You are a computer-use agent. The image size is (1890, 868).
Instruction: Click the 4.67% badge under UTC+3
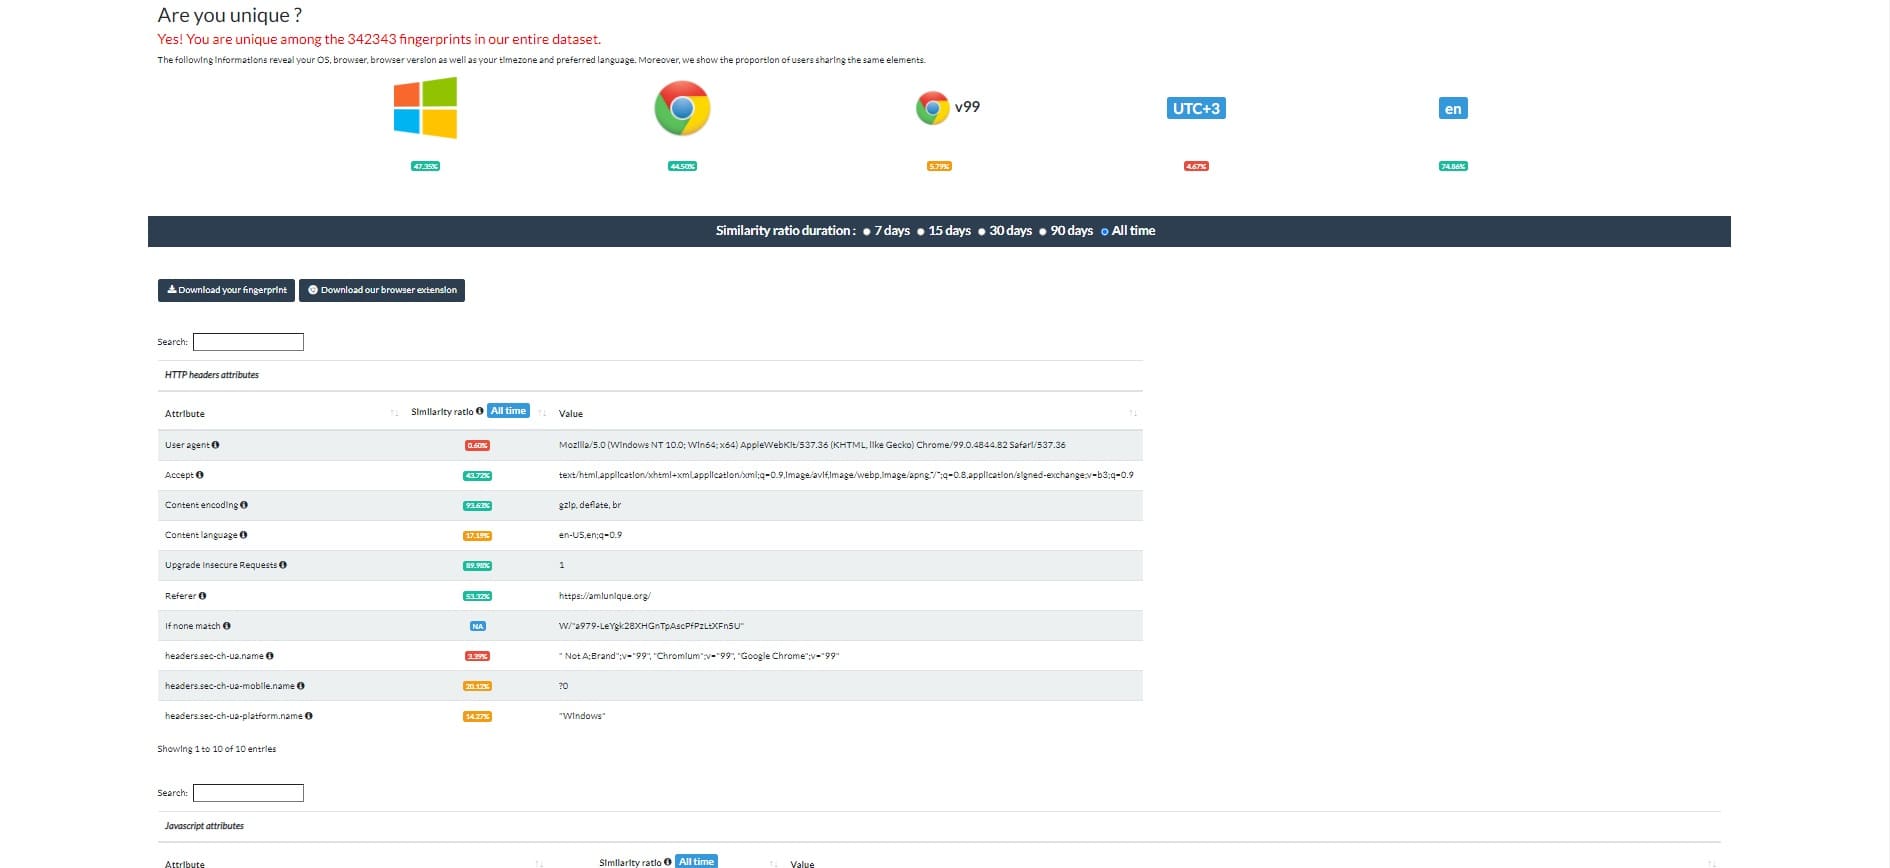tap(1196, 166)
